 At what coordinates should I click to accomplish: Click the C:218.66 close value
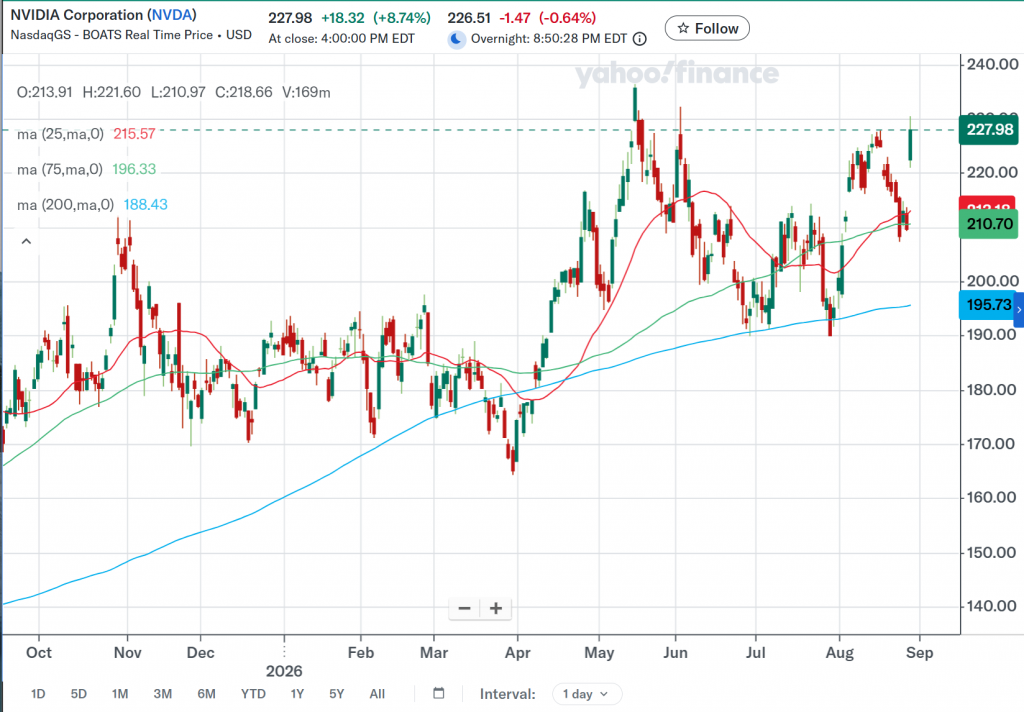244,92
